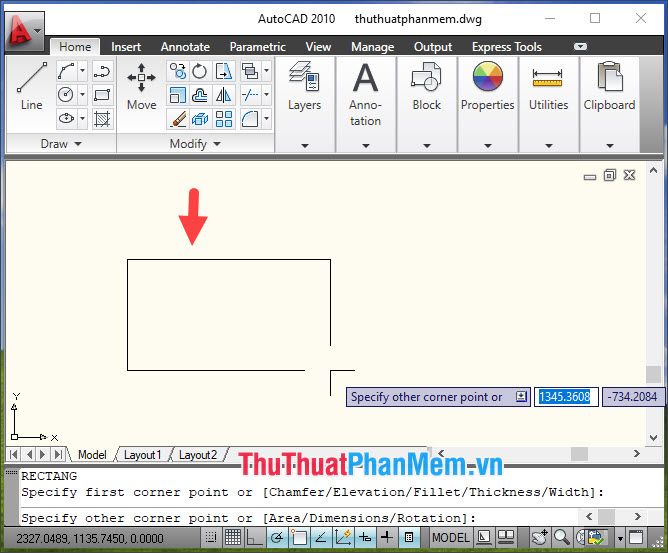Click the Quick View Drawings icon
Viewport: 668px width, 553px height.
[x=506, y=537]
